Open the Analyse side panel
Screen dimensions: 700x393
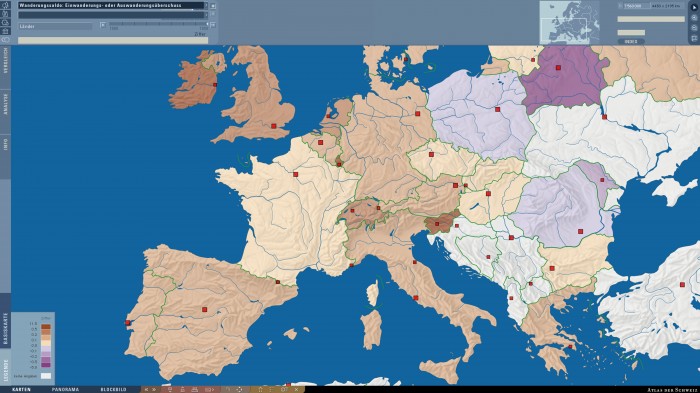point(5,104)
